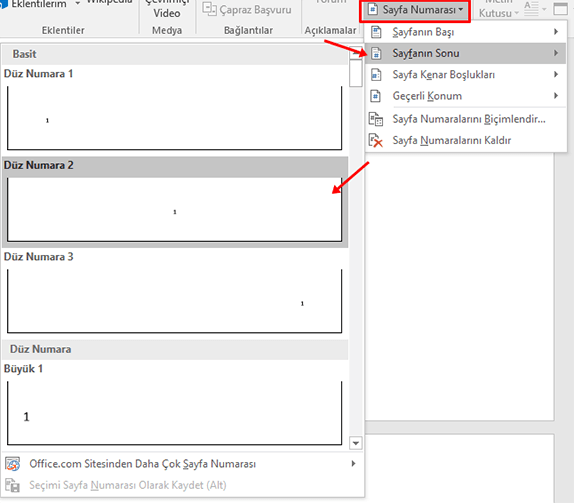
Task: Expand the Office.com page numbers submenu arrow
Action: point(353,463)
